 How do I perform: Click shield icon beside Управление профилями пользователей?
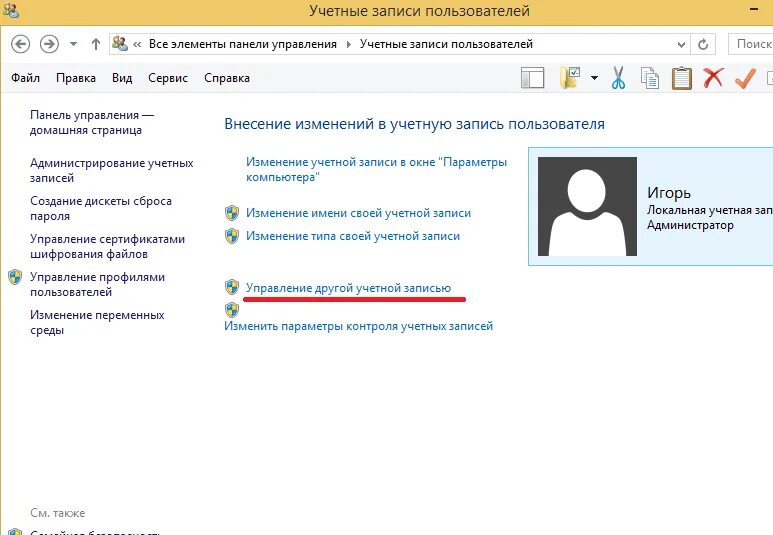pos(15,277)
